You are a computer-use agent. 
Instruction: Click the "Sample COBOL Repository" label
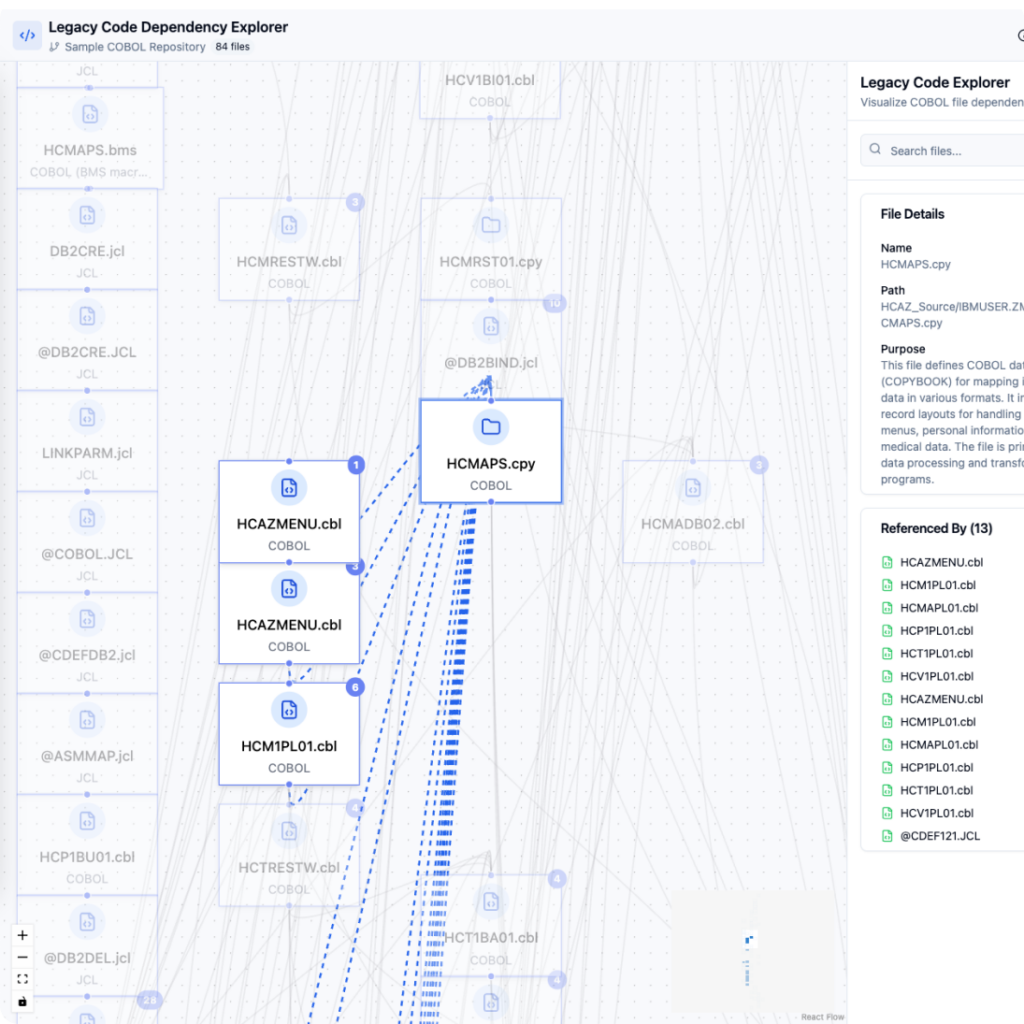click(135, 47)
